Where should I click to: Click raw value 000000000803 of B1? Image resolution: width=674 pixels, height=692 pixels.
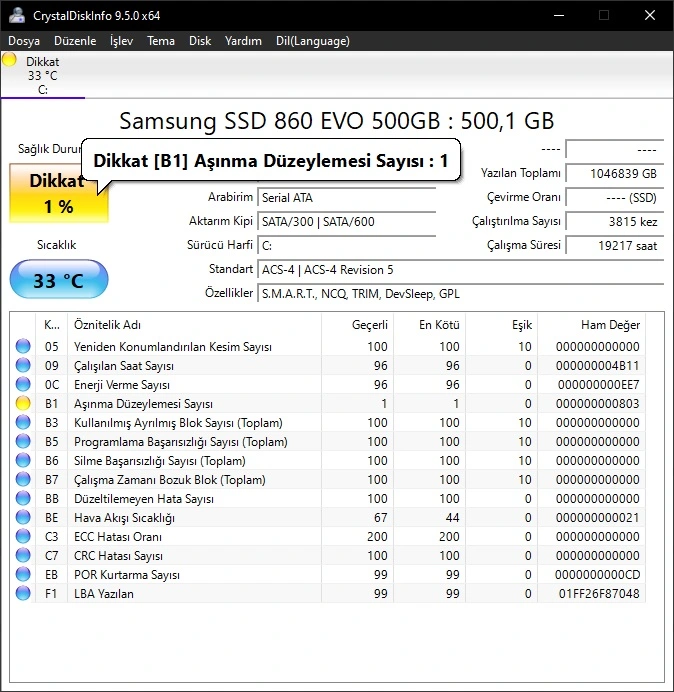[x=598, y=403]
